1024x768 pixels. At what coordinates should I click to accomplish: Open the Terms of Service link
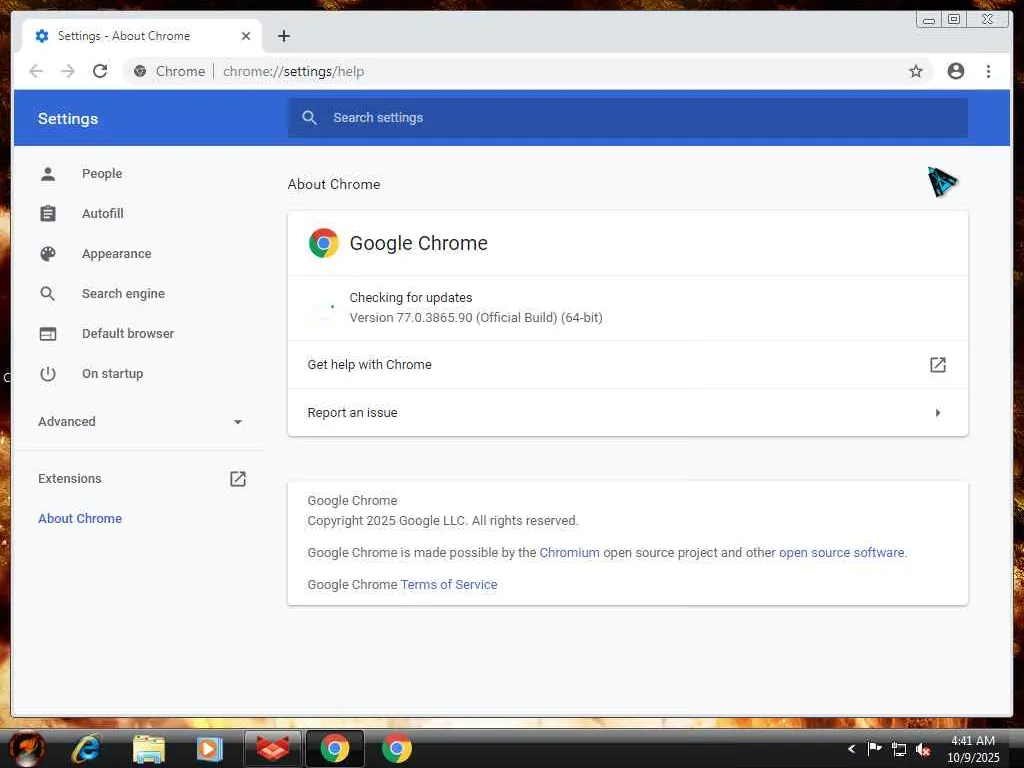click(x=449, y=584)
